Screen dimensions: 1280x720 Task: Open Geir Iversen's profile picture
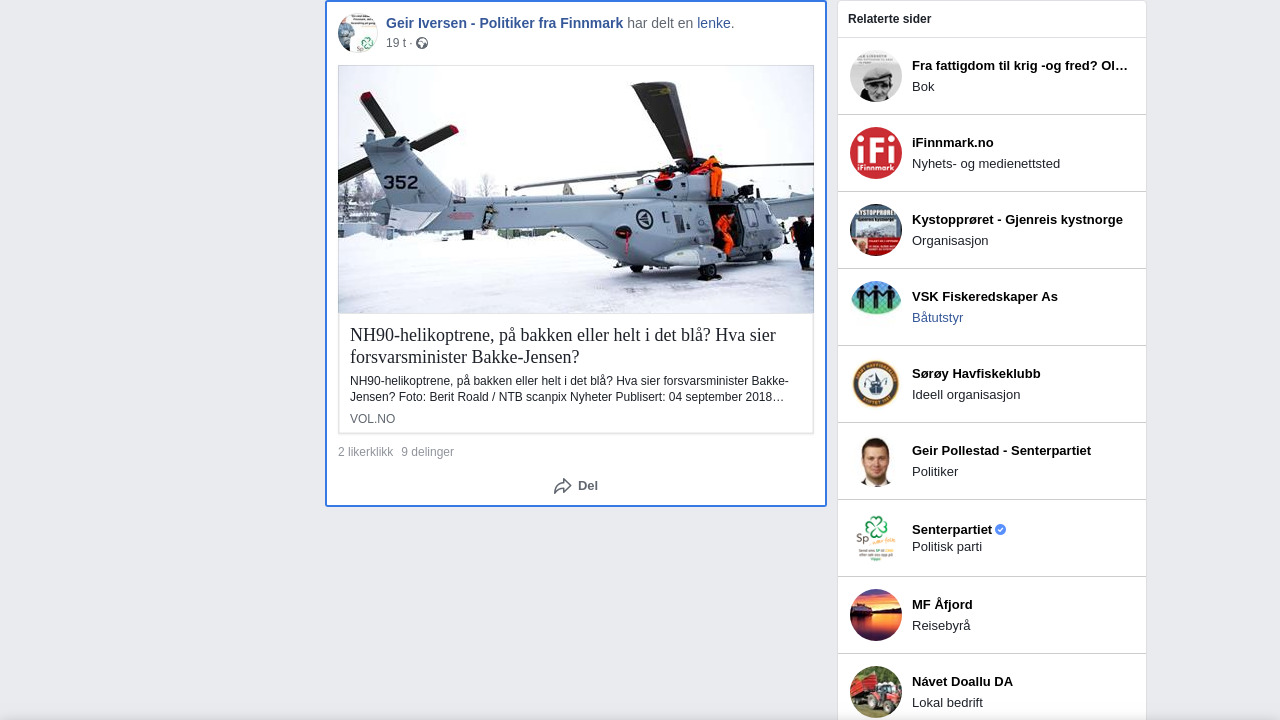[x=357, y=33]
